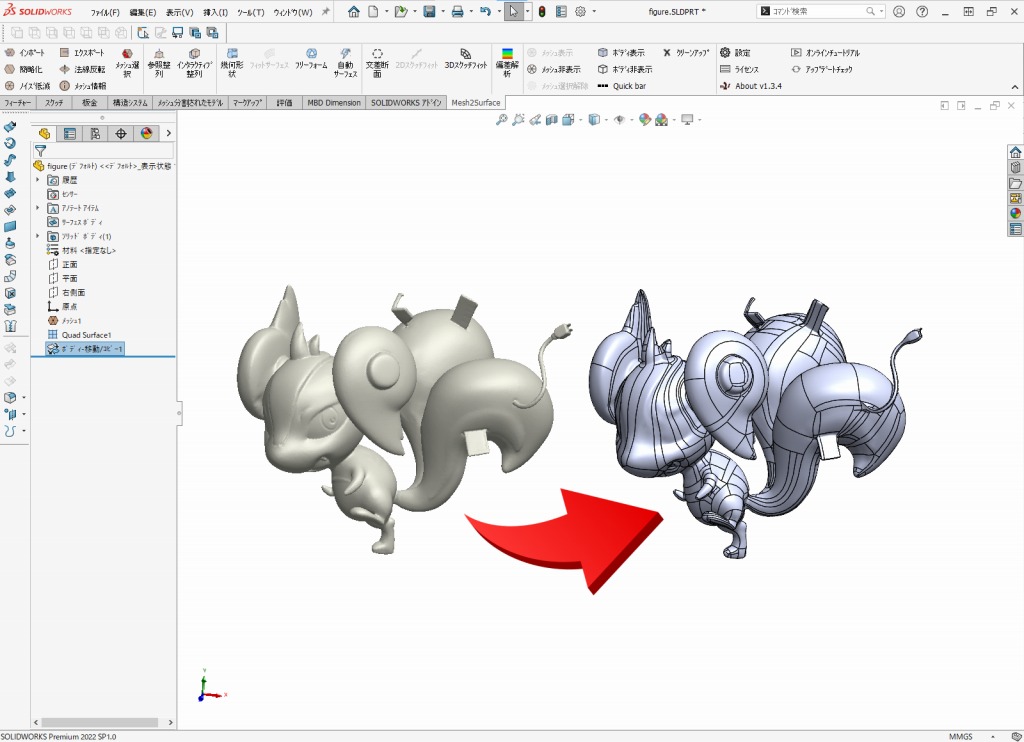The height and width of the screenshot is (742, 1024).
Task: Click the インタラクティブ整列 (Interactive align) tool
Action: [x=195, y=63]
